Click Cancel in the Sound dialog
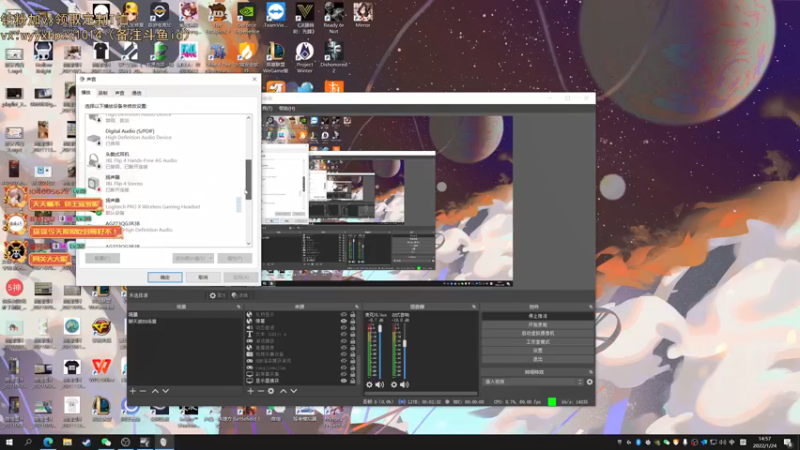Image resolution: width=800 pixels, height=450 pixels. (x=203, y=277)
